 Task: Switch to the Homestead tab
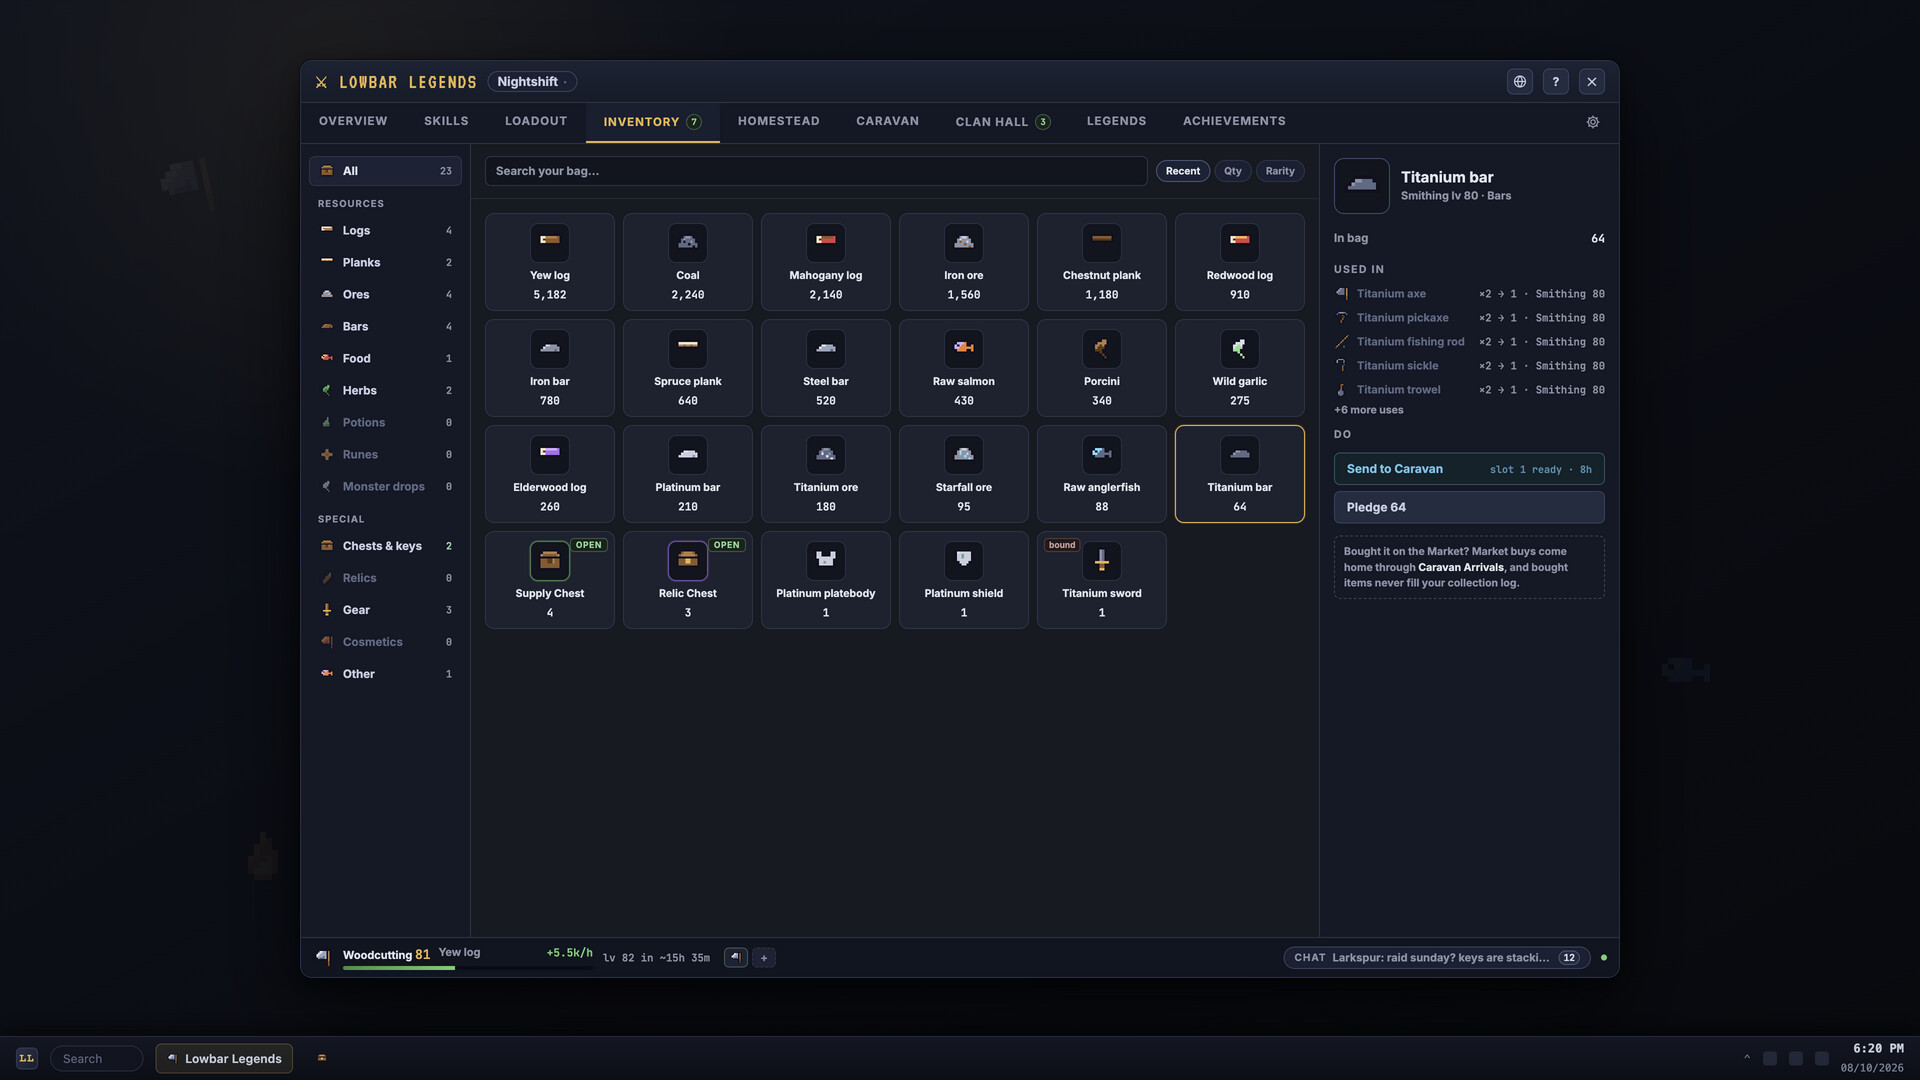coord(779,121)
